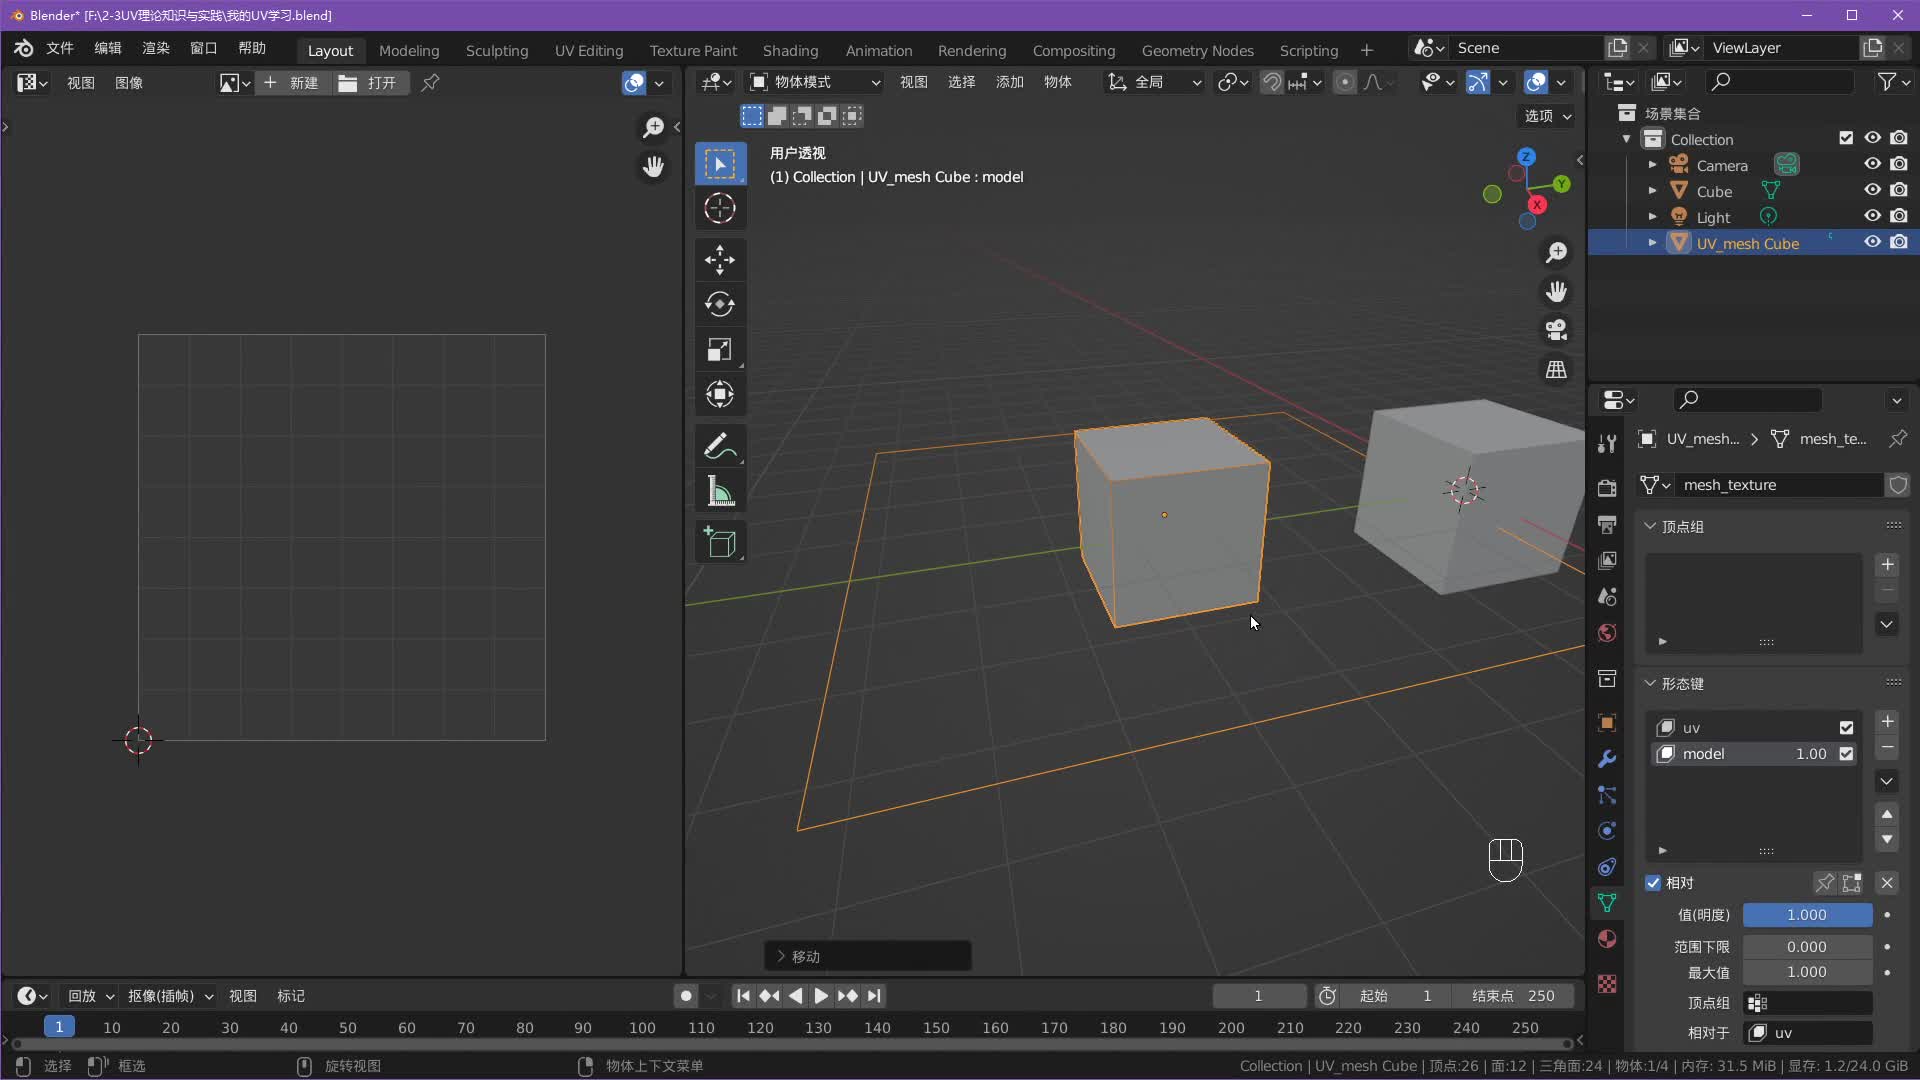Select the 3D Cursor tool
Viewport: 1920px width, 1080px height.
[720, 209]
